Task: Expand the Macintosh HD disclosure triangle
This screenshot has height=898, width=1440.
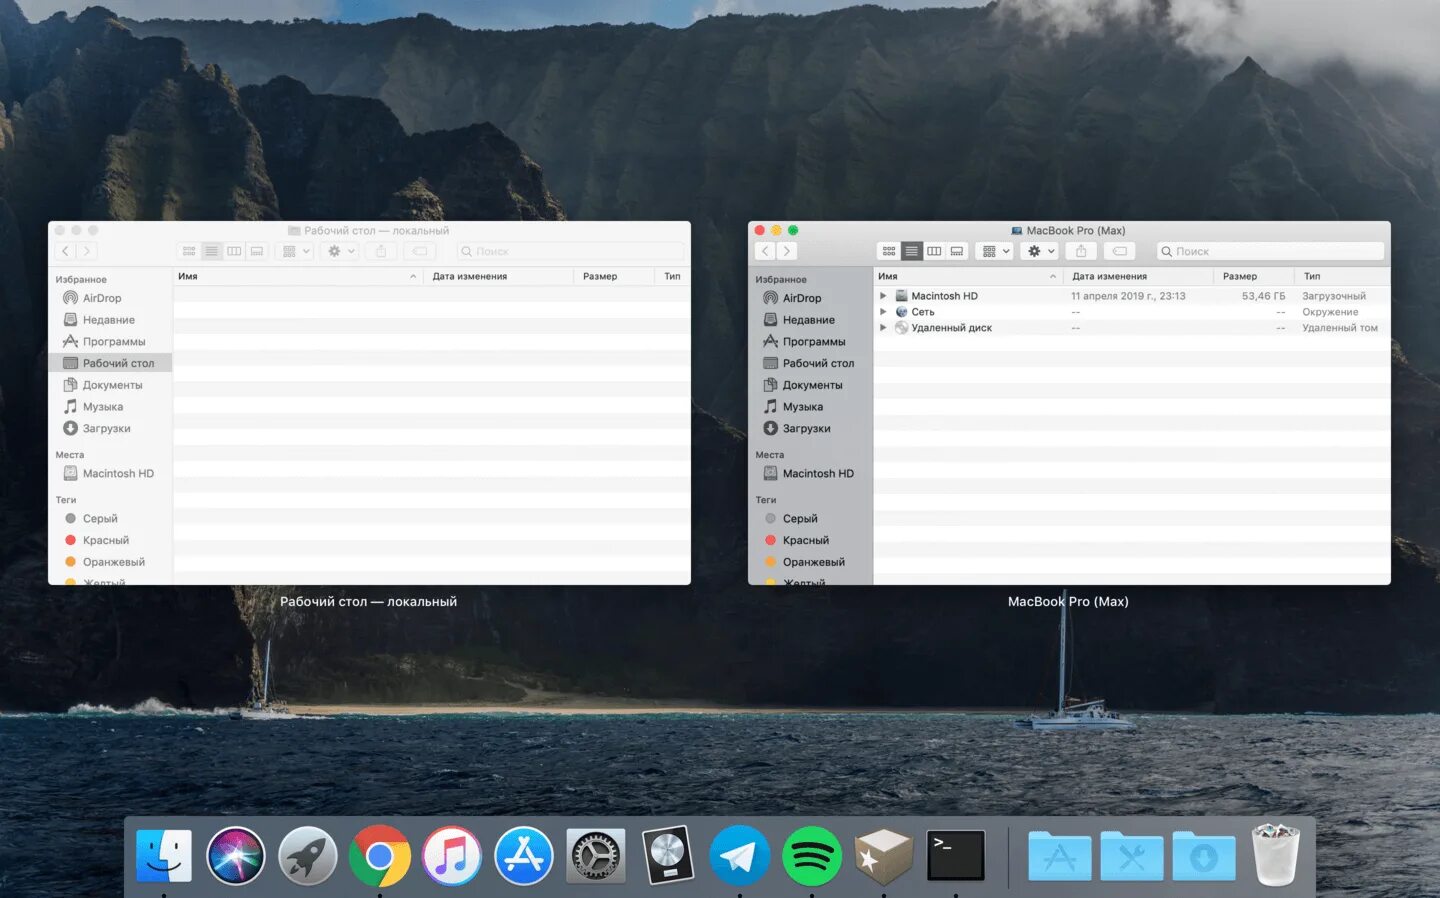Action: [x=883, y=295]
